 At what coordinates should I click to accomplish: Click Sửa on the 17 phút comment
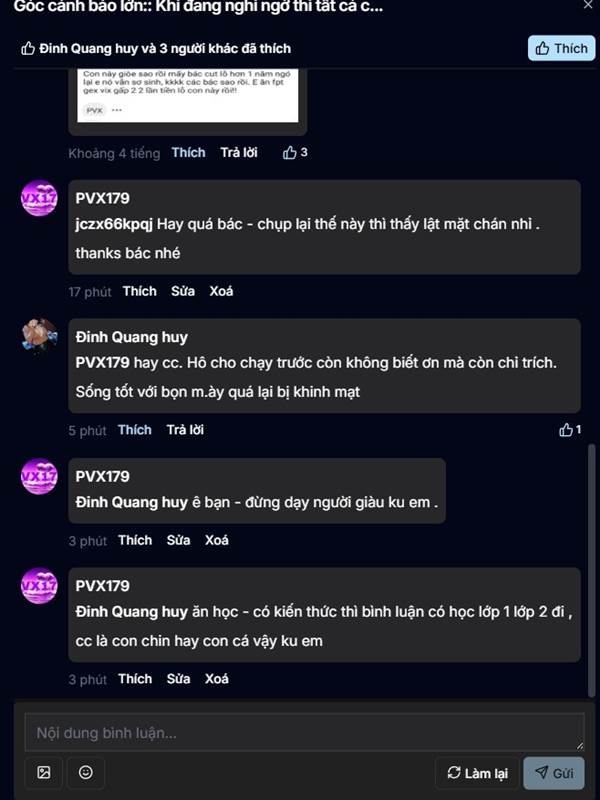(182, 291)
